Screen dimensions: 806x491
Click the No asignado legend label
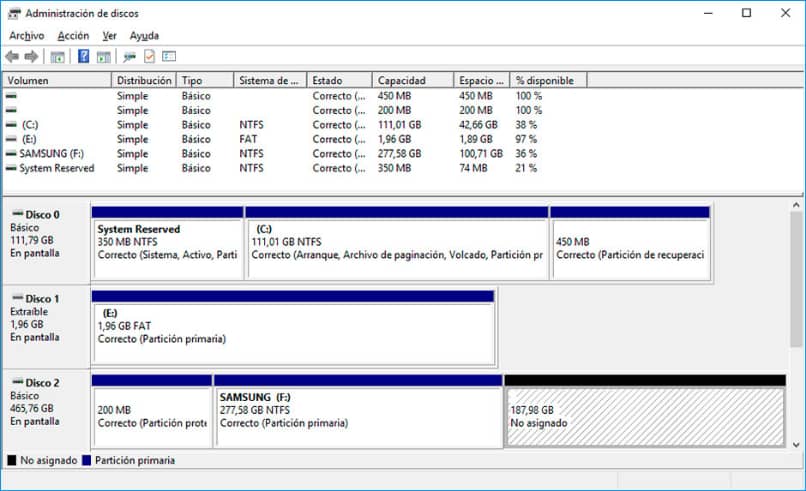[49, 460]
